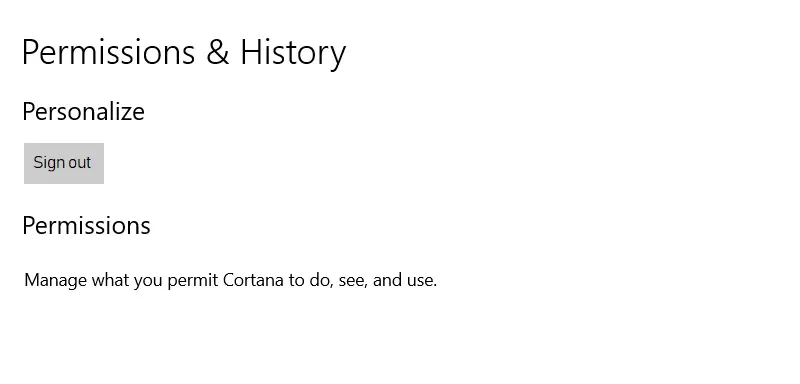
Task: Click the Manage what you permit Cortana text
Action: (231, 280)
